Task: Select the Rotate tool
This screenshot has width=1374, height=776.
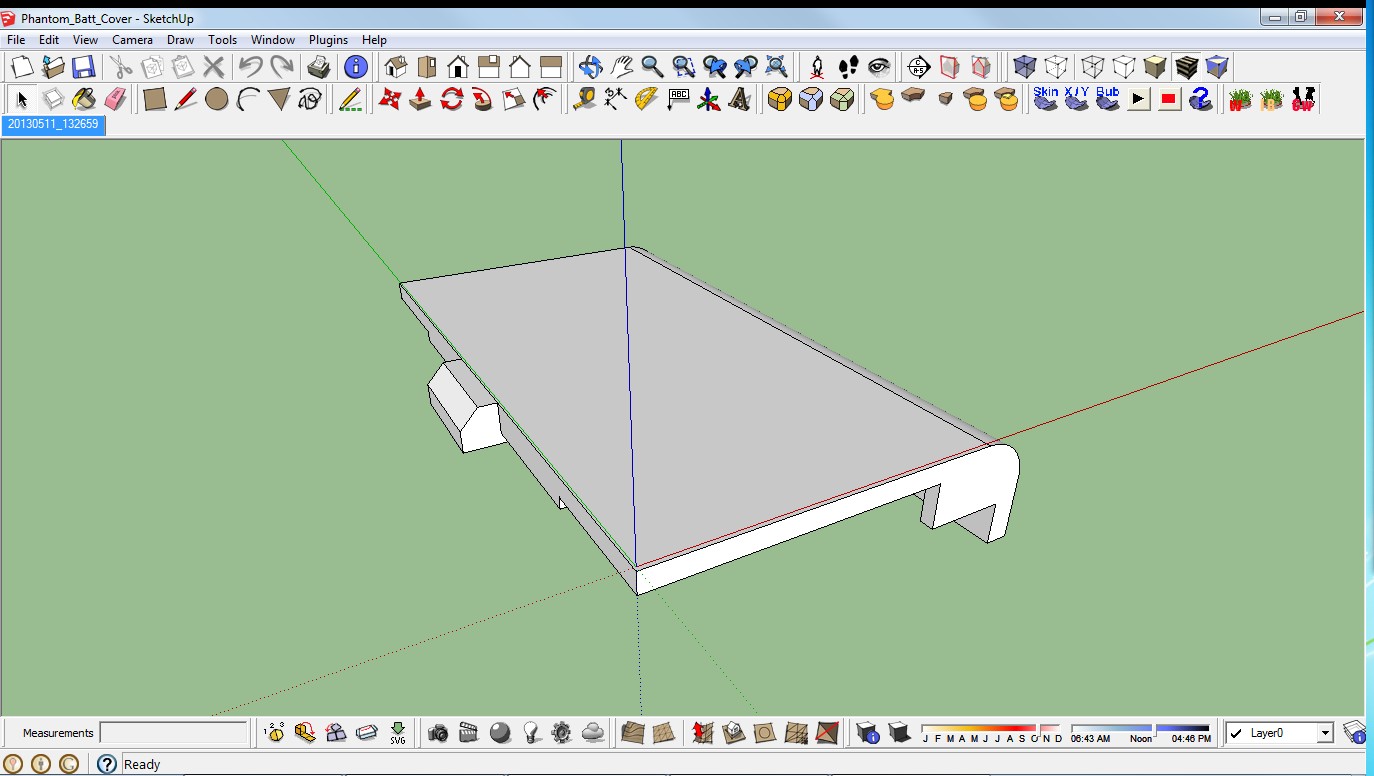Action: click(x=452, y=99)
